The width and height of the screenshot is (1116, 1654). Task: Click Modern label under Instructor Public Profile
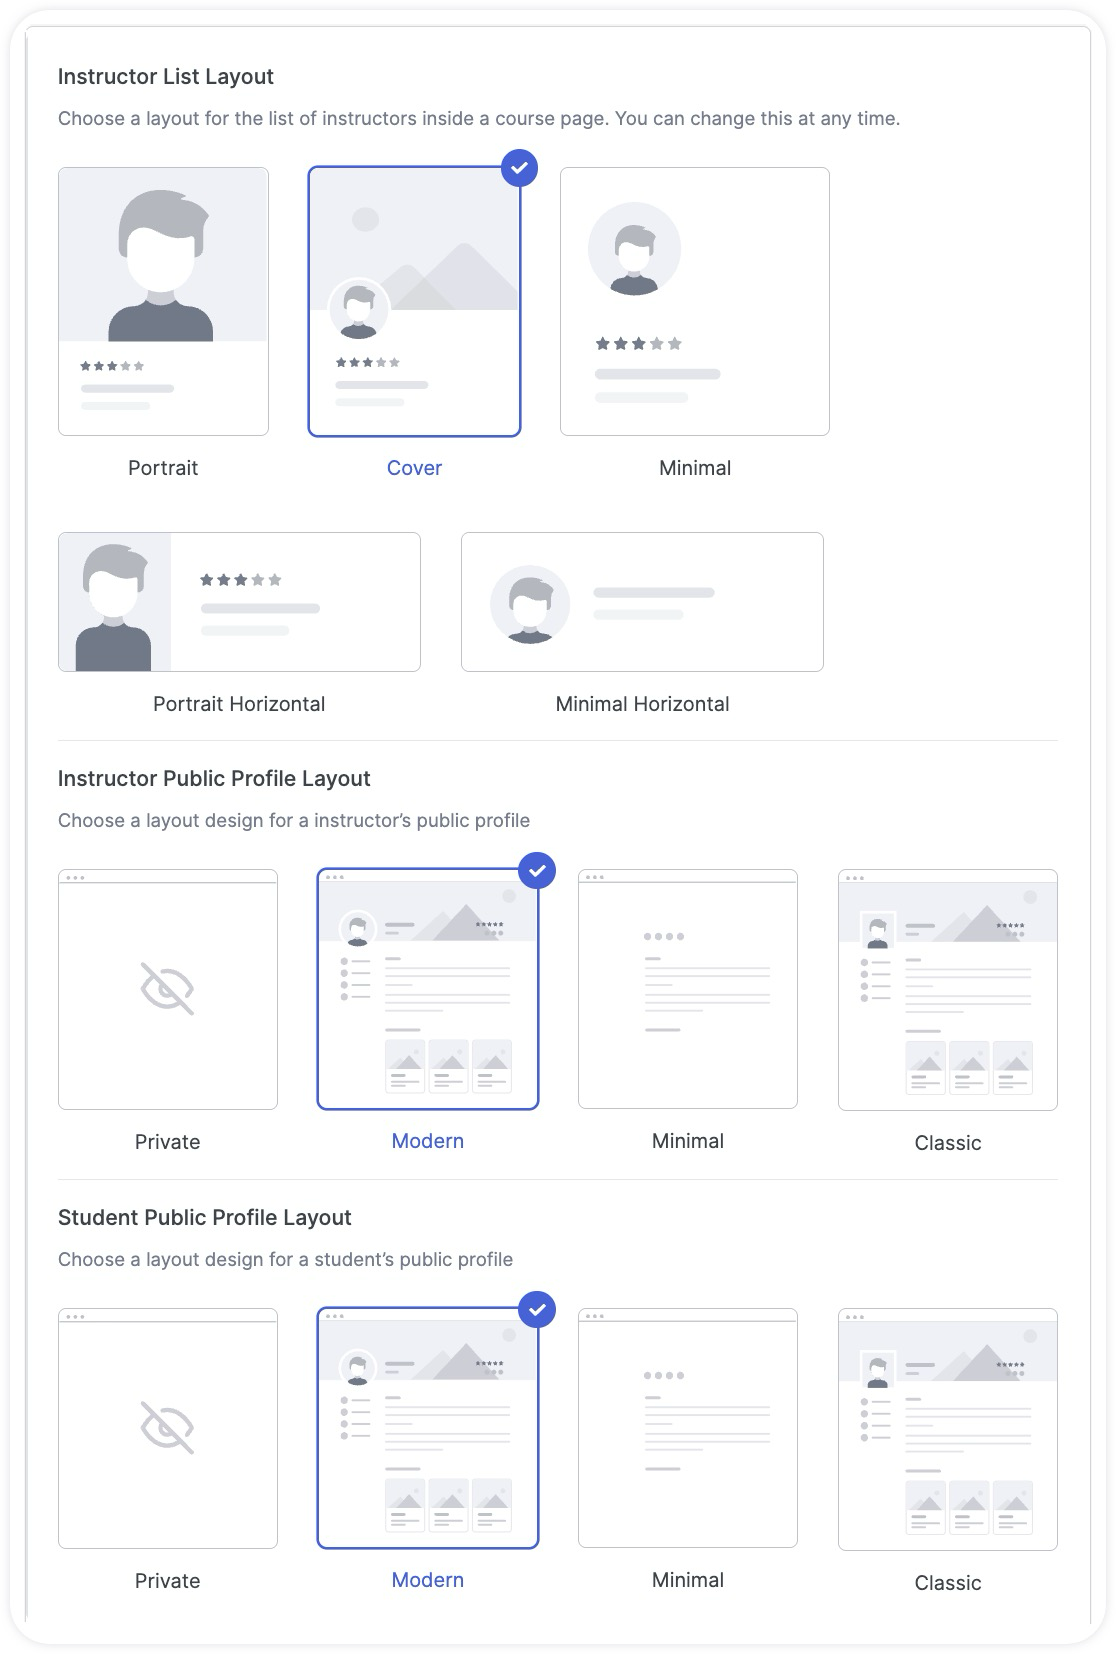[x=428, y=1141]
